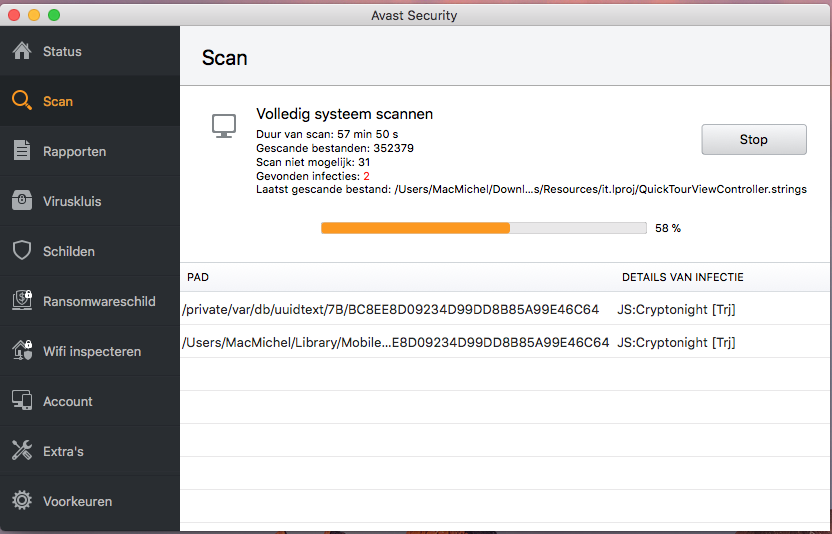The image size is (832, 534).
Task: Go to the Viruskluis label
Action: coord(72,202)
